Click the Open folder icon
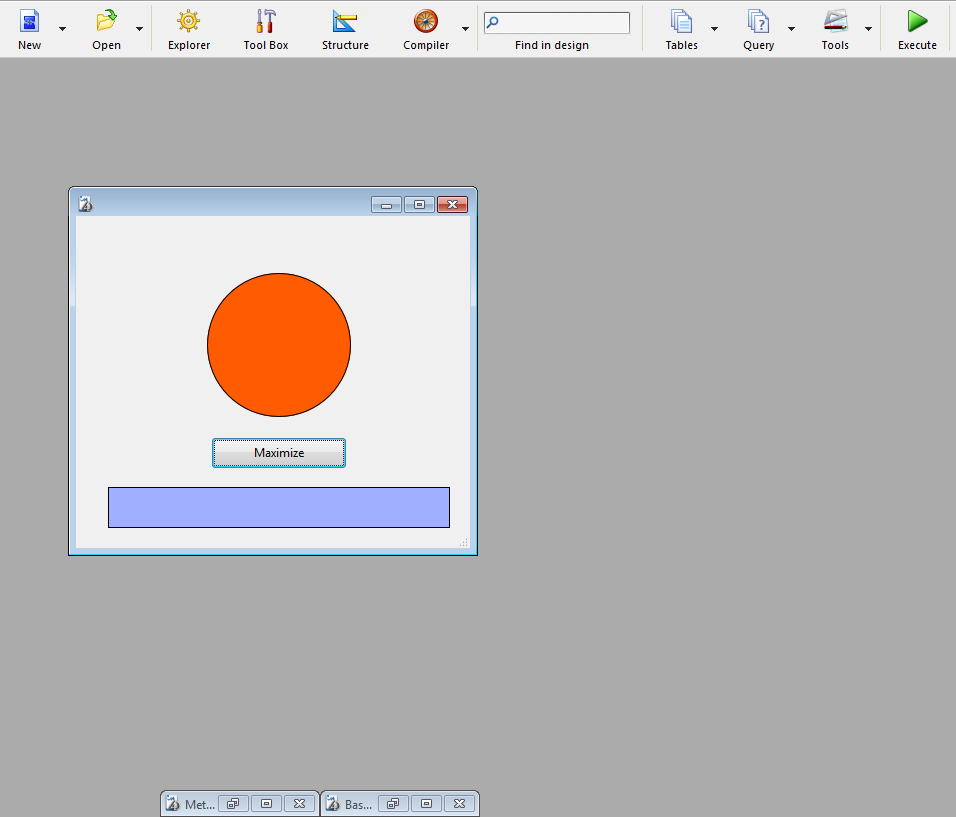 tap(106, 22)
